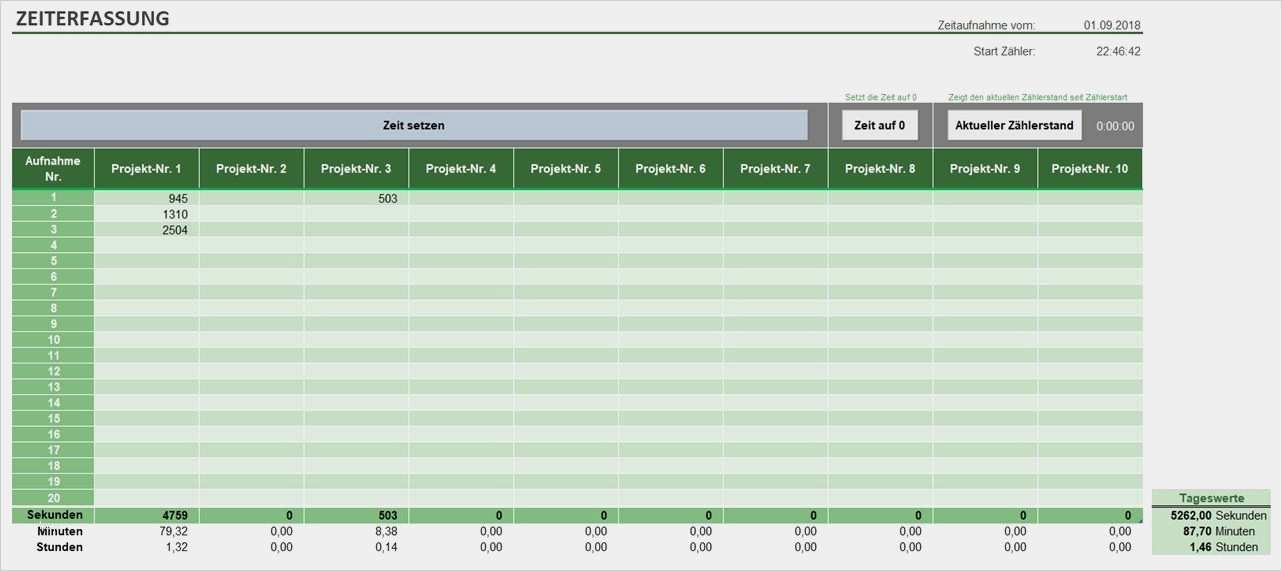
Task: Select cell containing 1310
Action: [147, 214]
